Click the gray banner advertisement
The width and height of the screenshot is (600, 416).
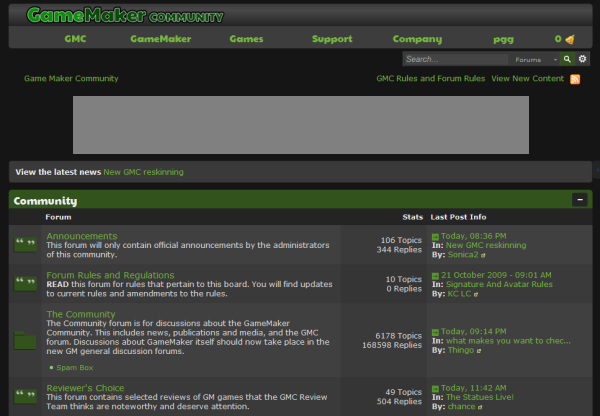[x=301, y=125]
